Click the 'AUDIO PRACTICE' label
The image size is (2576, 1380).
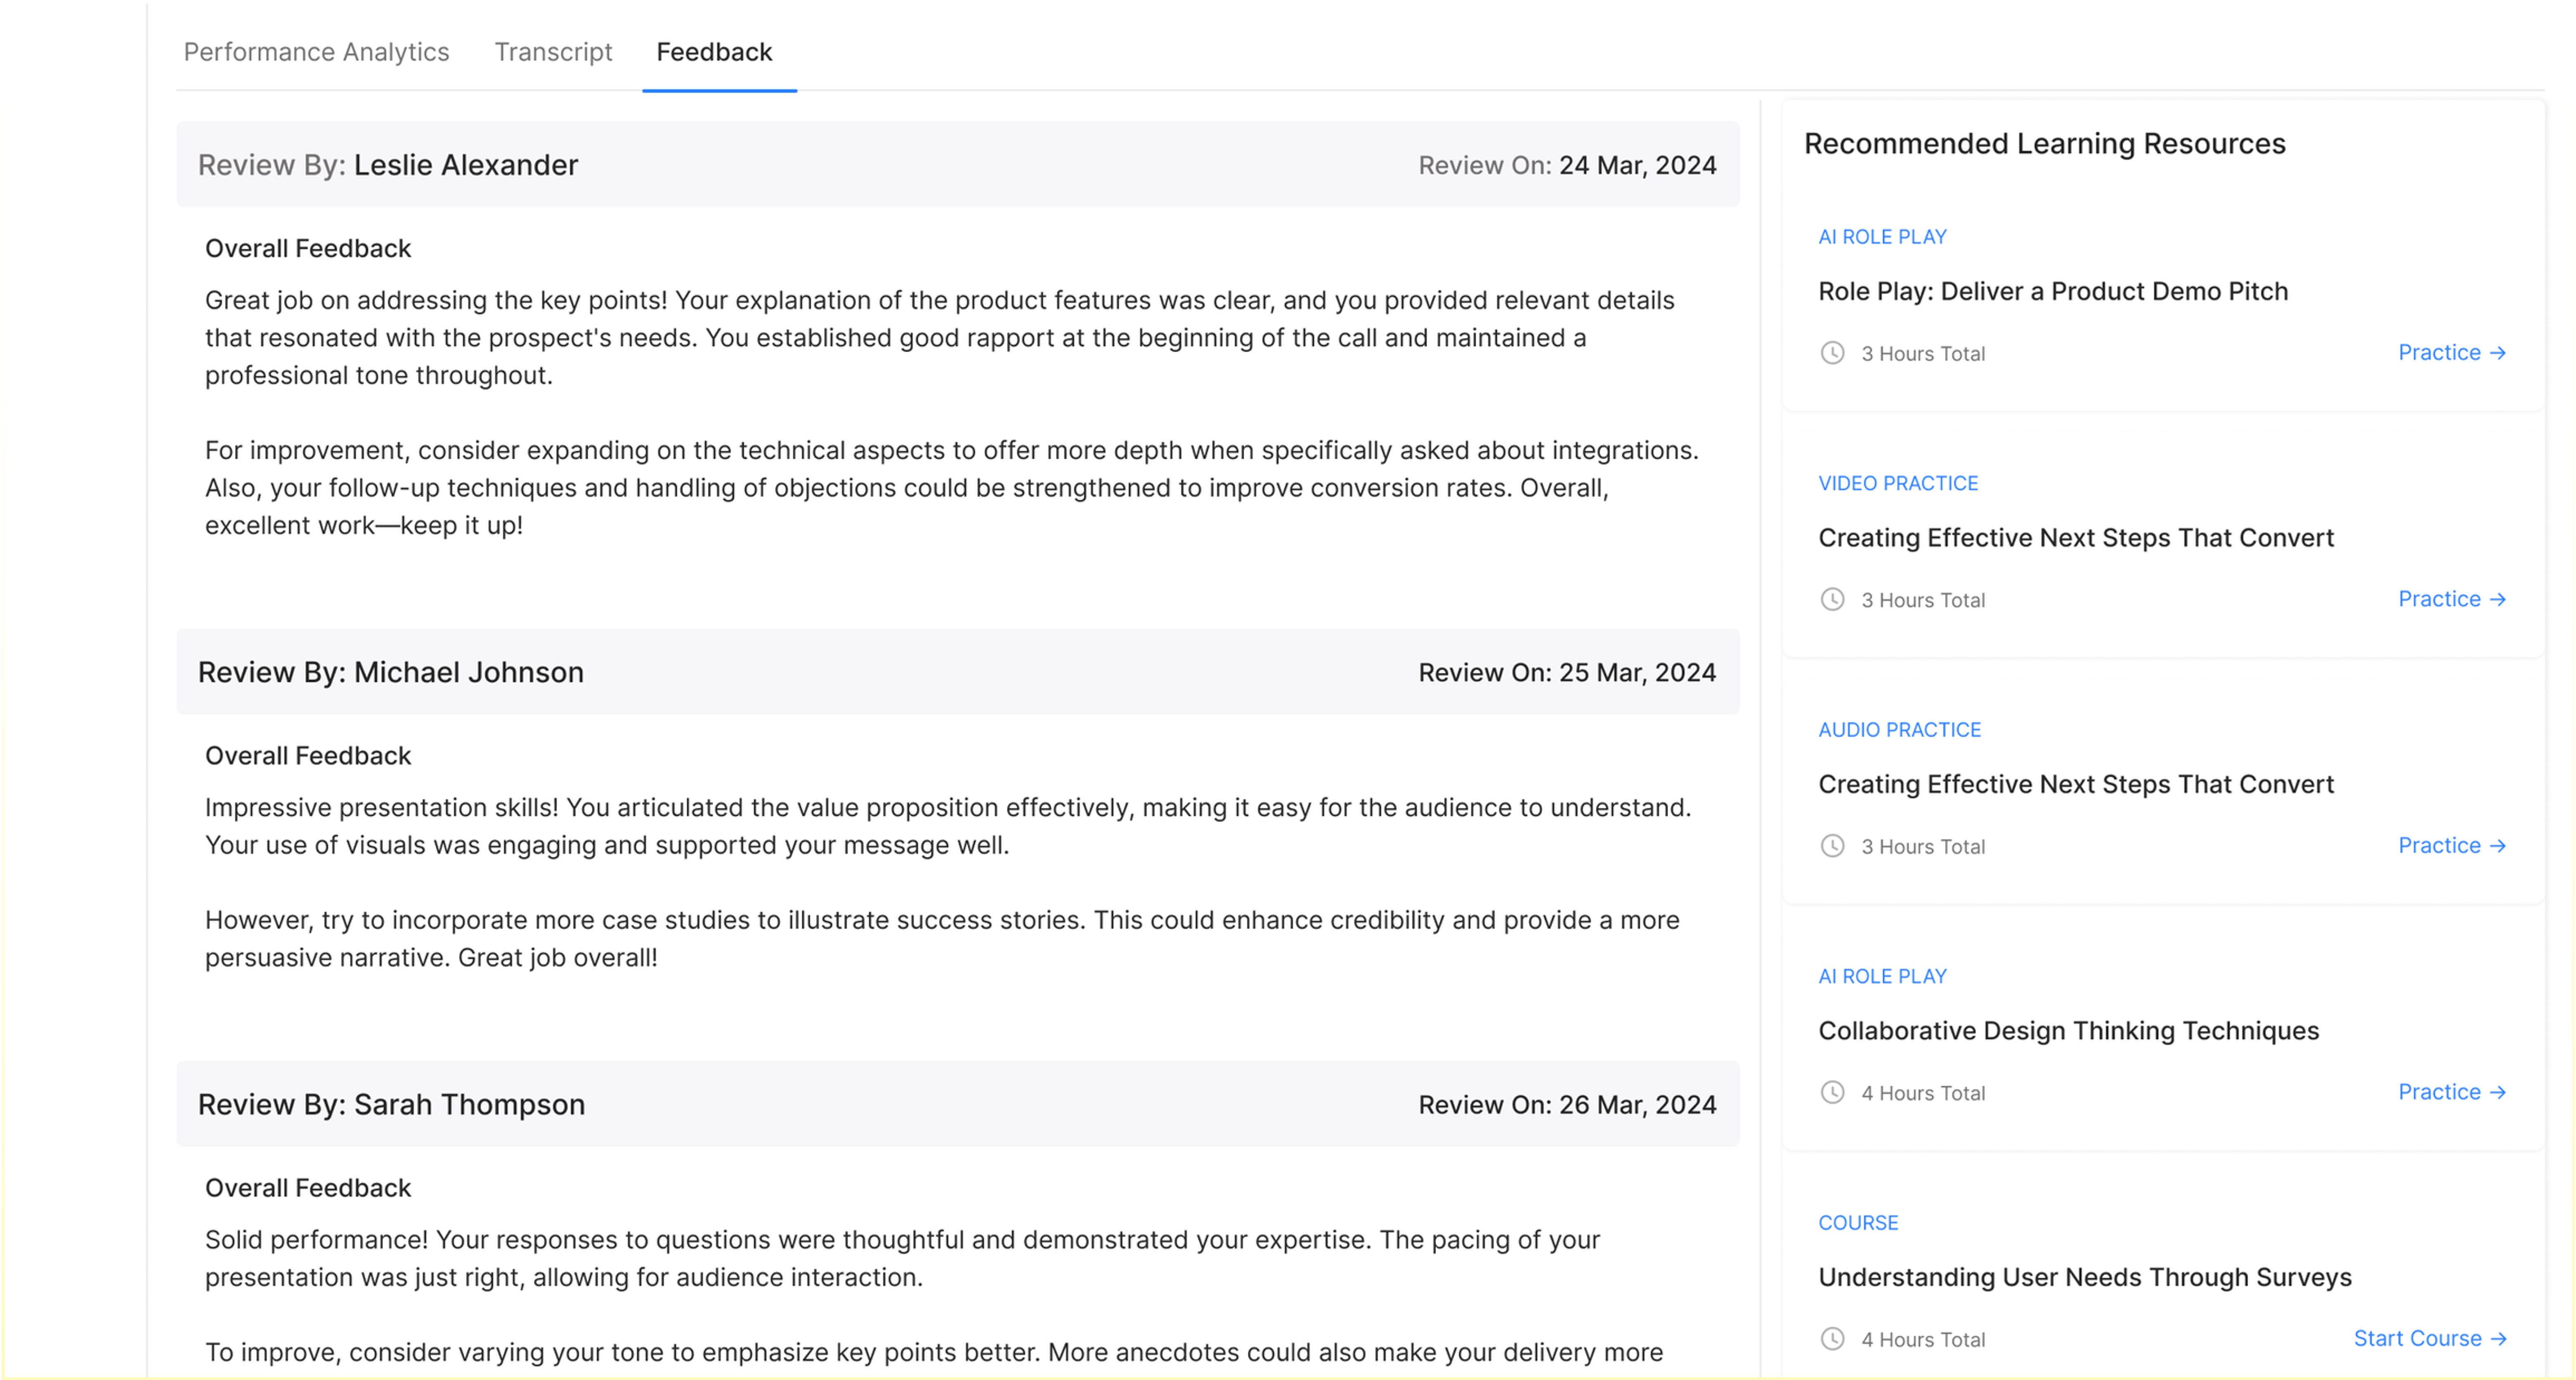click(x=1899, y=730)
